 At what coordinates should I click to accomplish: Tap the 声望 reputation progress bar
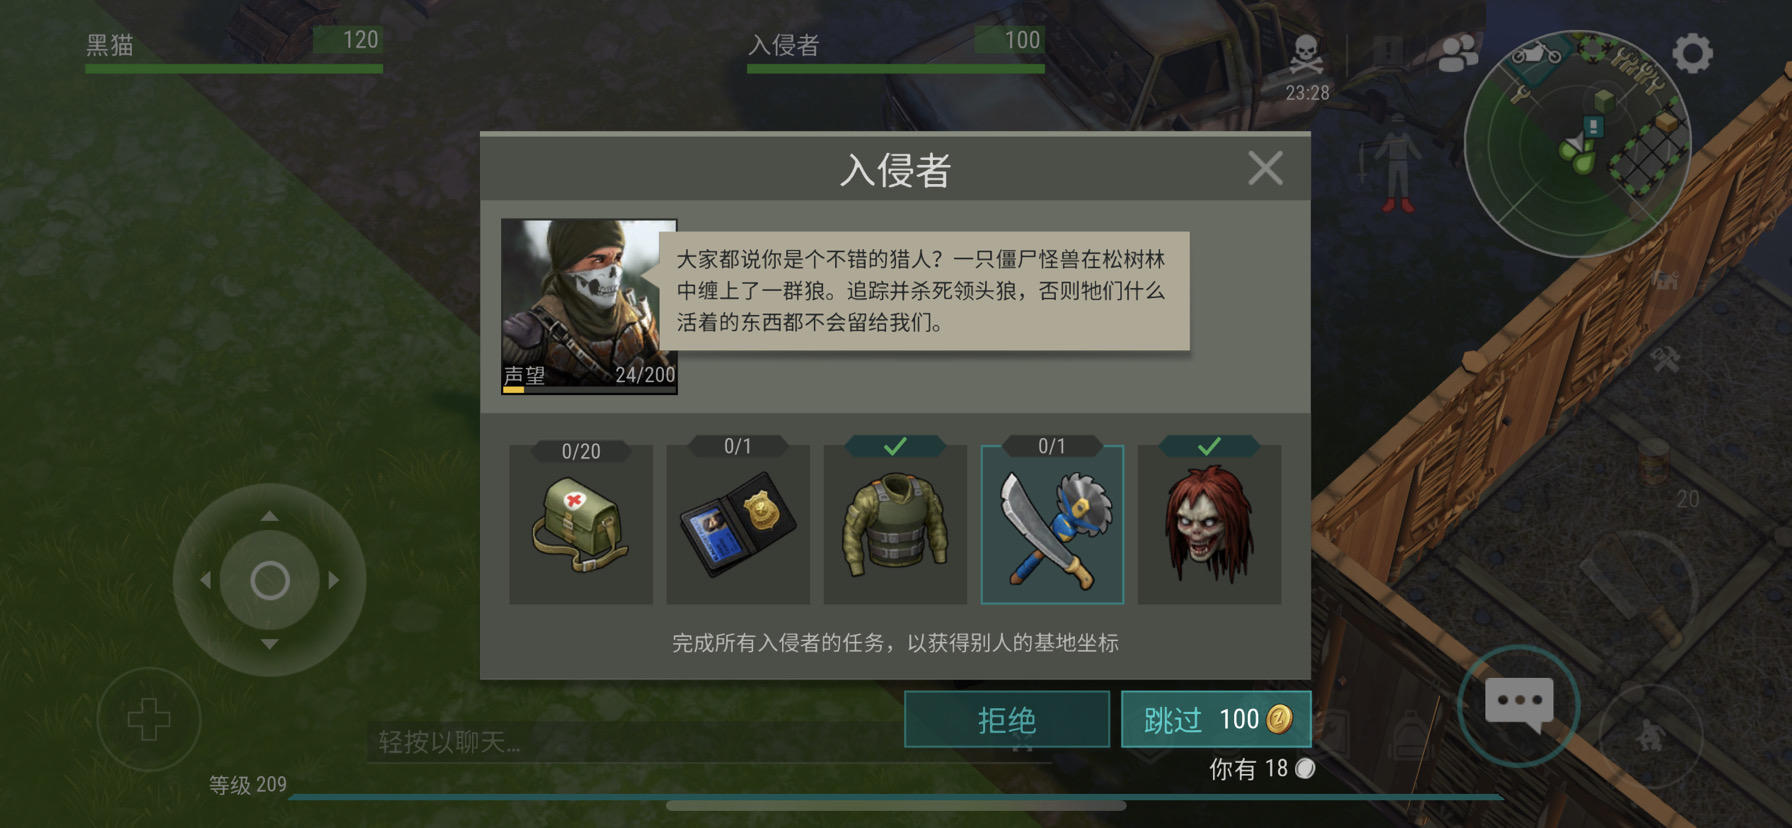point(589,390)
